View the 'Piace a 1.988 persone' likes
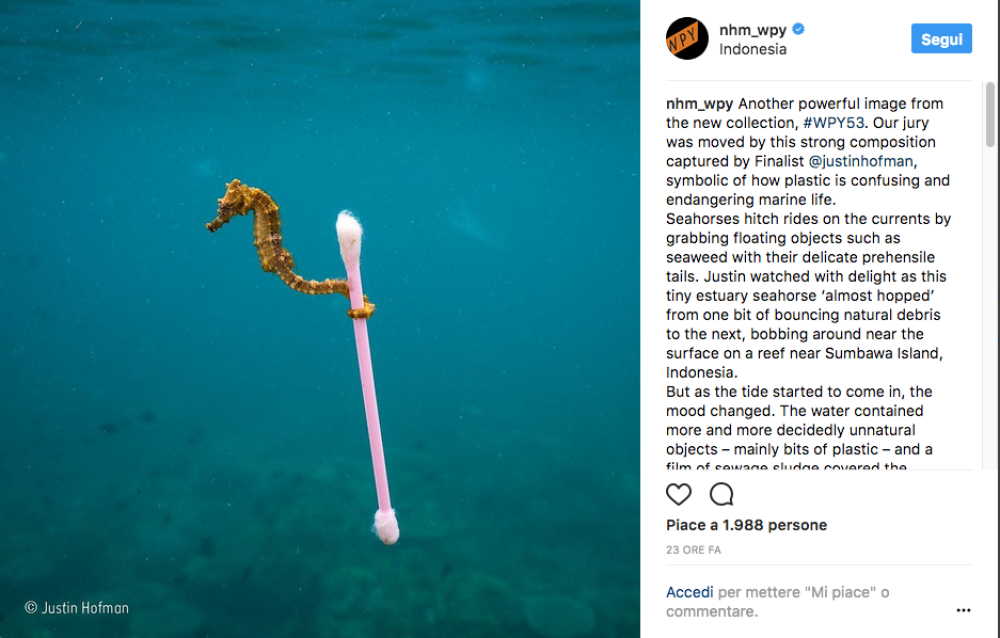The height and width of the screenshot is (638, 1000). pyautogui.click(x=746, y=525)
